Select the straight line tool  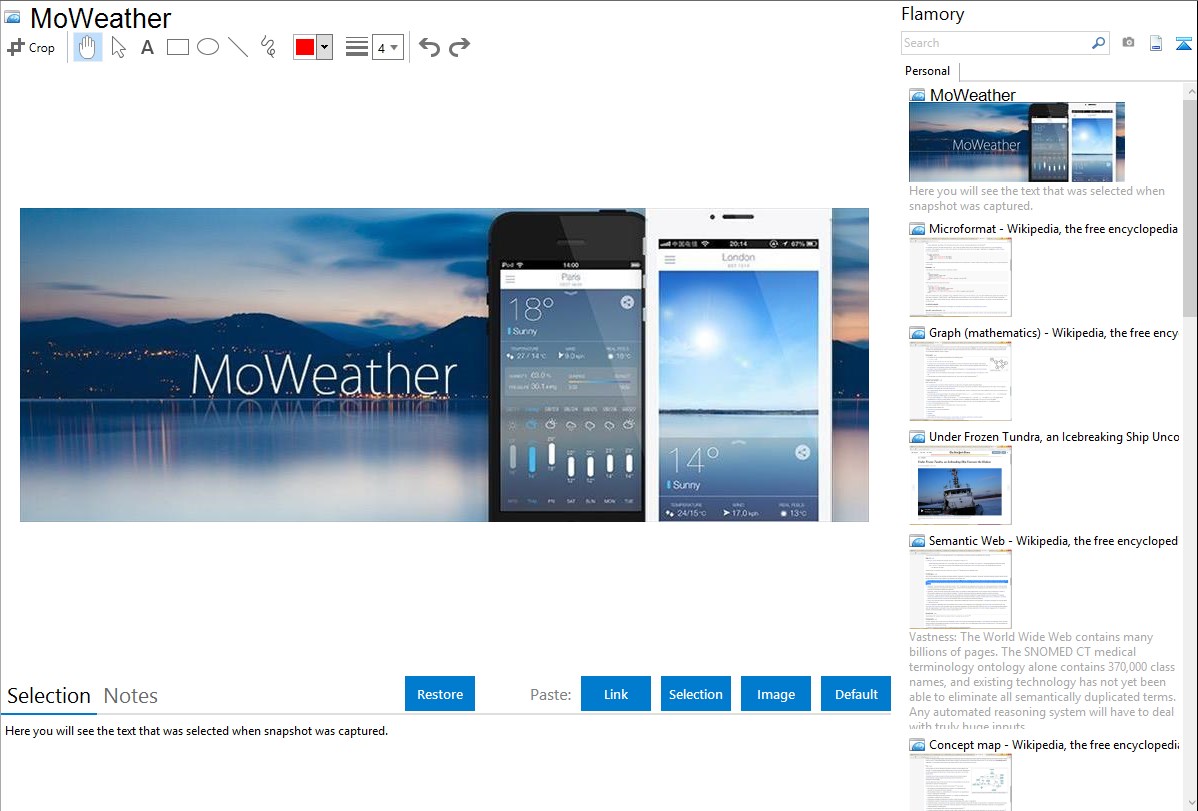pos(238,47)
